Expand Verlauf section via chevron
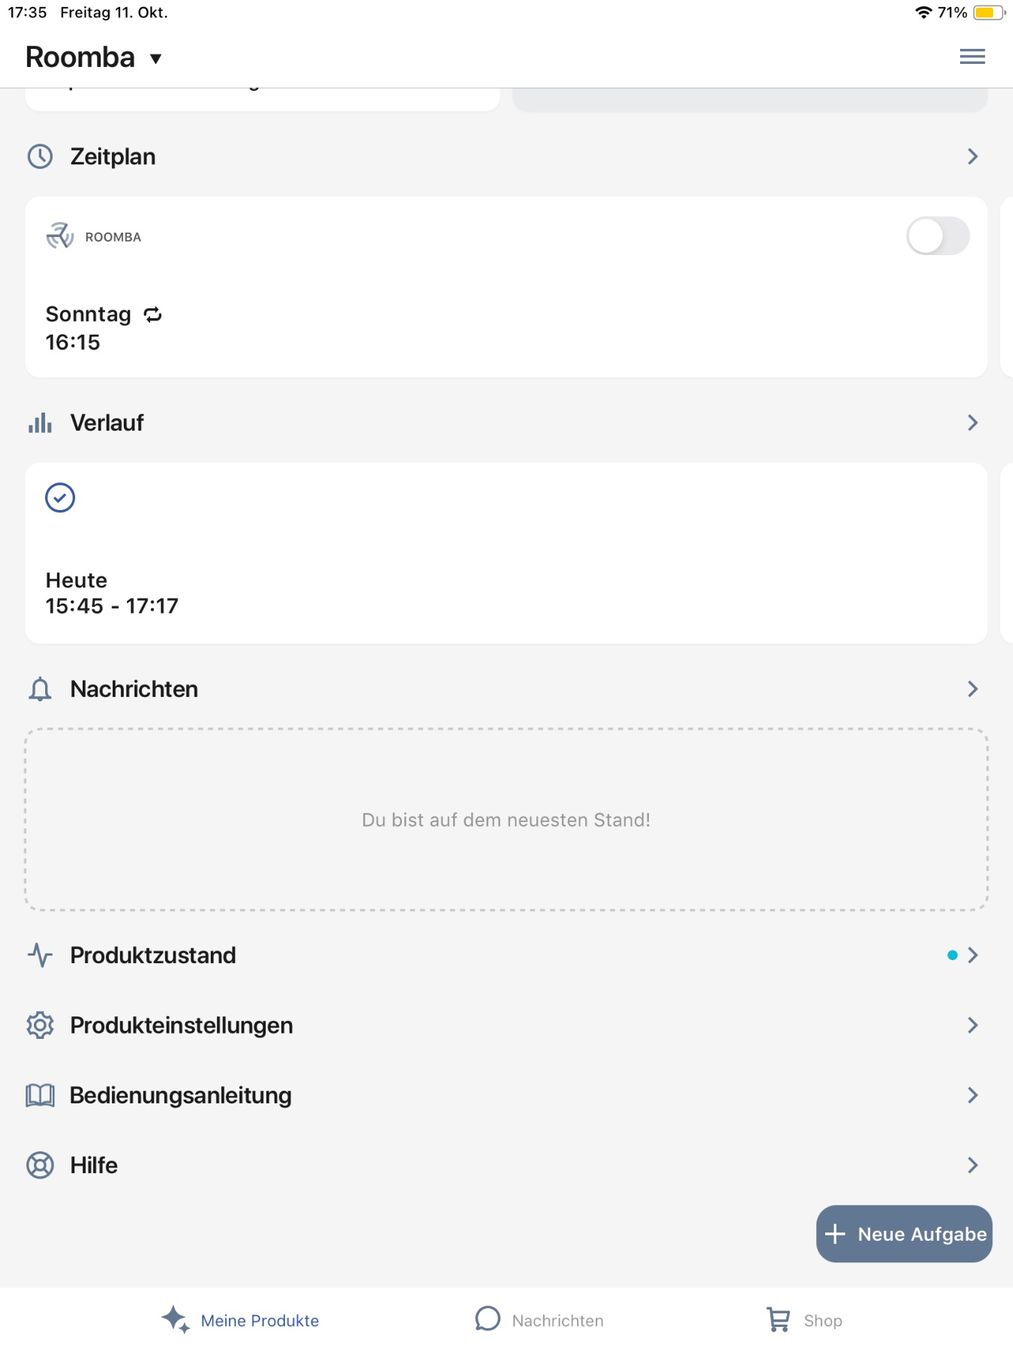1013x1350 pixels. coord(972,423)
